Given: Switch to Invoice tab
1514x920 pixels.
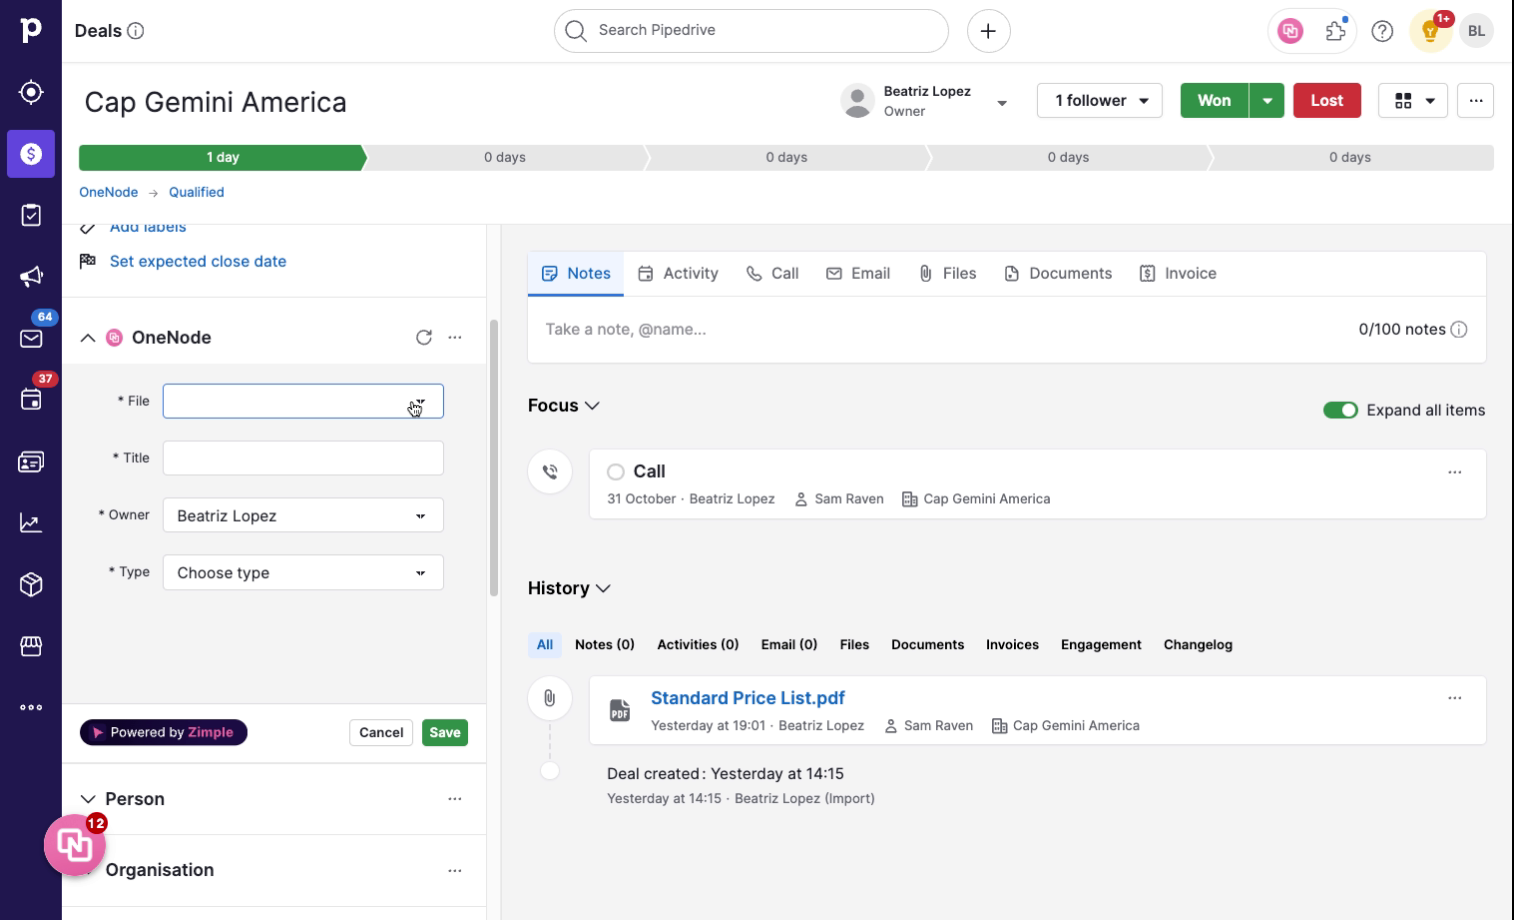Looking at the screenshot, I should coord(1178,273).
